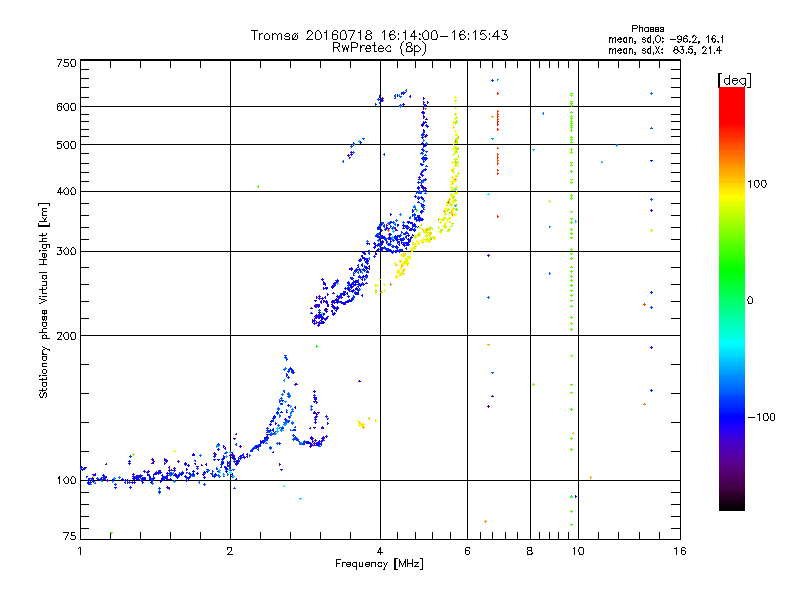Click the x-axis tick label '8'

pyautogui.click(x=530, y=551)
